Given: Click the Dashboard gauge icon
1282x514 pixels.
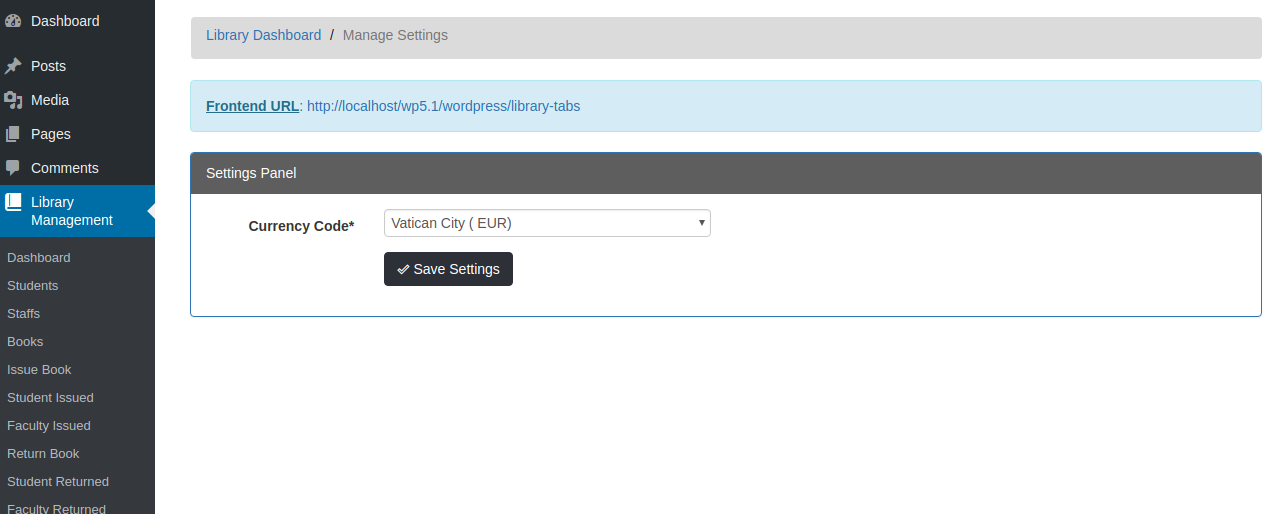Looking at the screenshot, I should click(13, 21).
